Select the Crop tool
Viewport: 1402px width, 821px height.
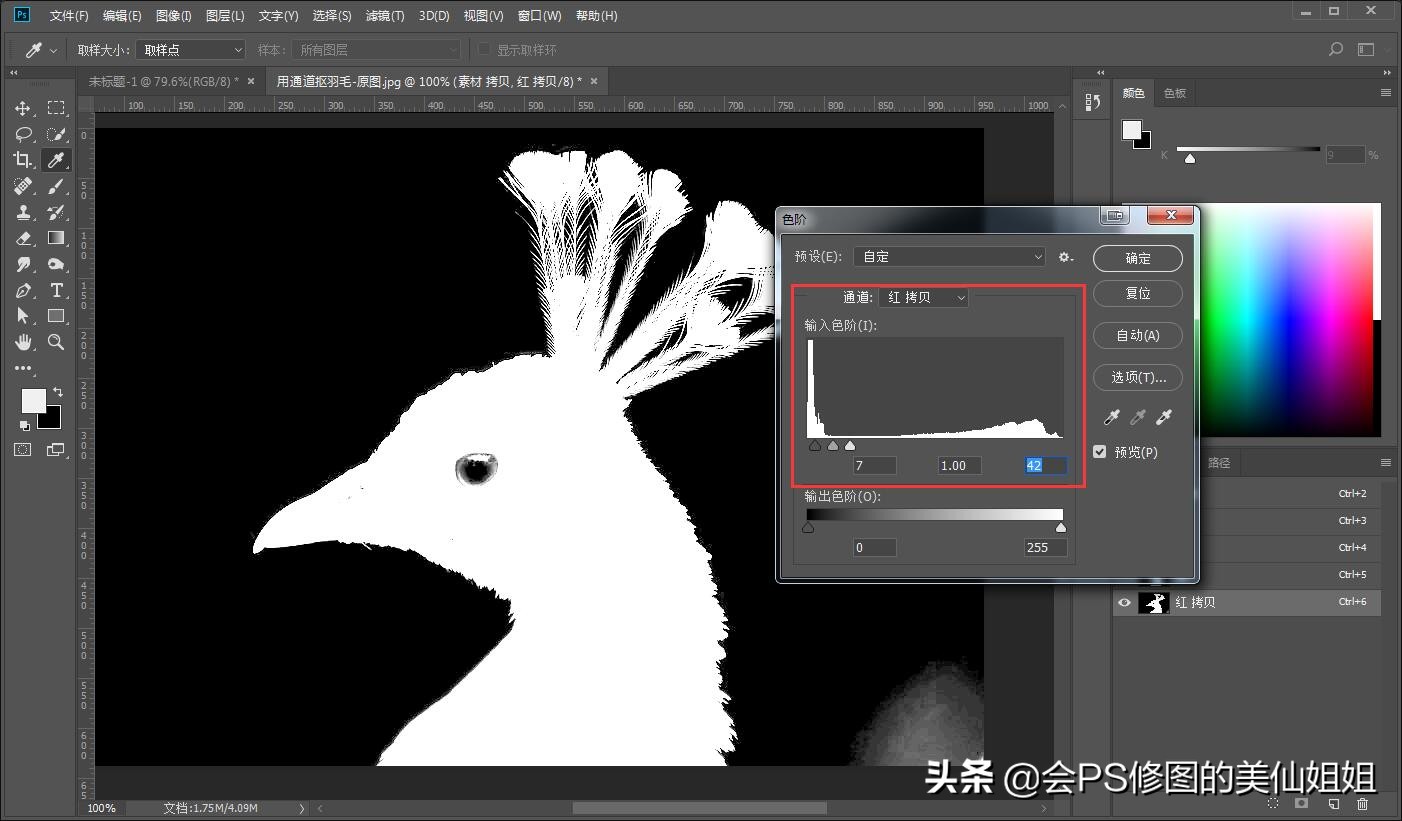click(22, 160)
